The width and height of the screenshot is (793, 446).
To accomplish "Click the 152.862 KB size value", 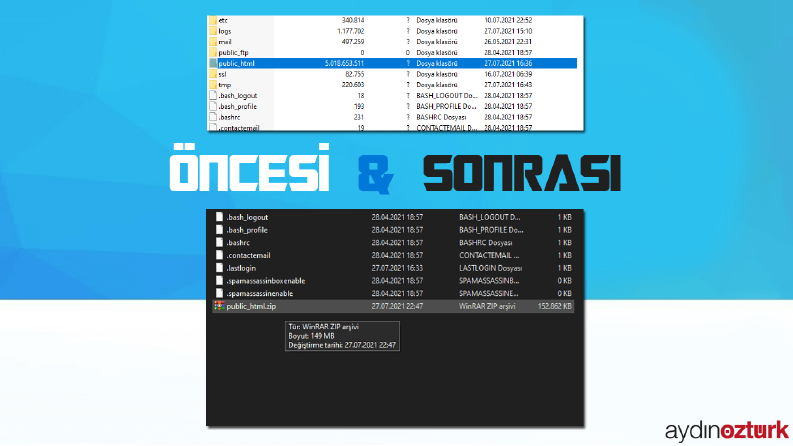I will pos(555,306).
